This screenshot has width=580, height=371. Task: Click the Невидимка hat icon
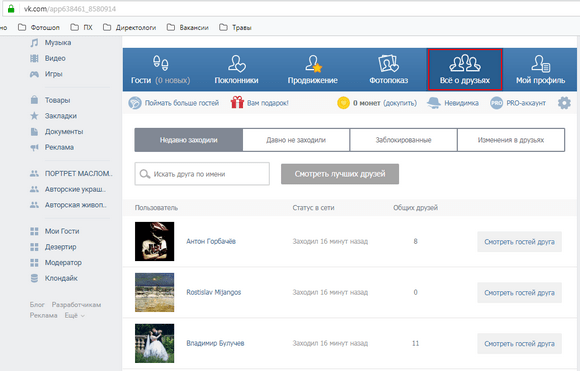pyautogui.click(x=434, y=103)
